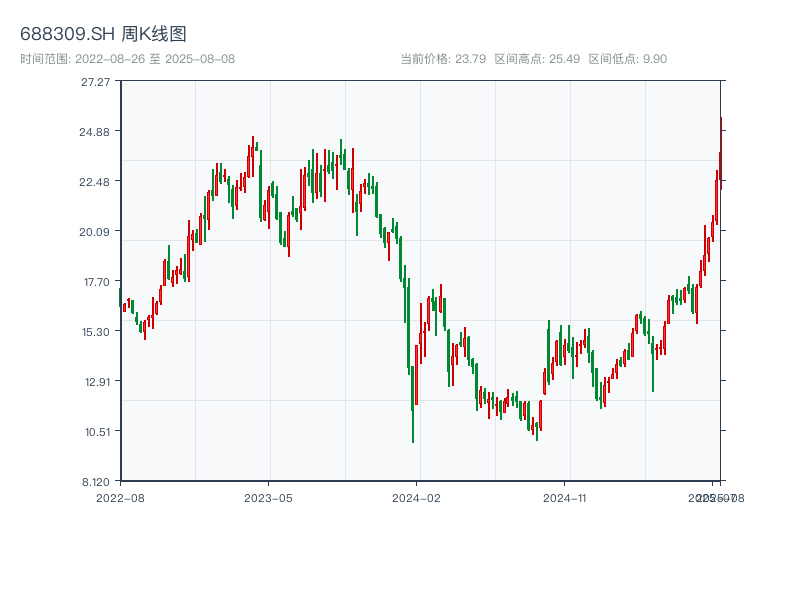
Task: Click the latest candlestick at the far right
Action: tap(720, 150)
